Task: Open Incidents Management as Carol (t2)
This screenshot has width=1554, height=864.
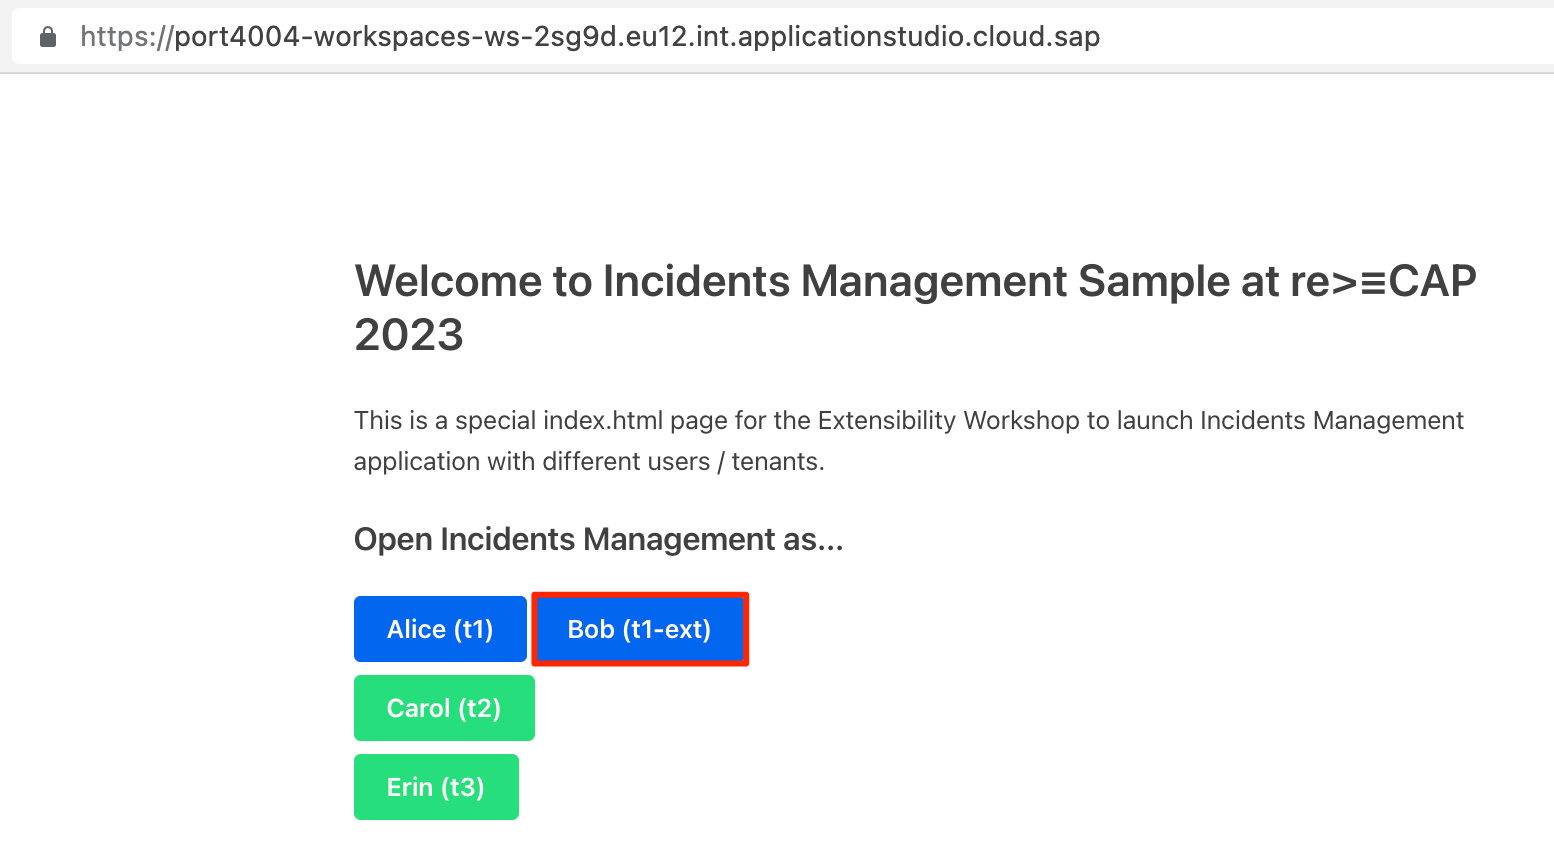Action: 444,708
